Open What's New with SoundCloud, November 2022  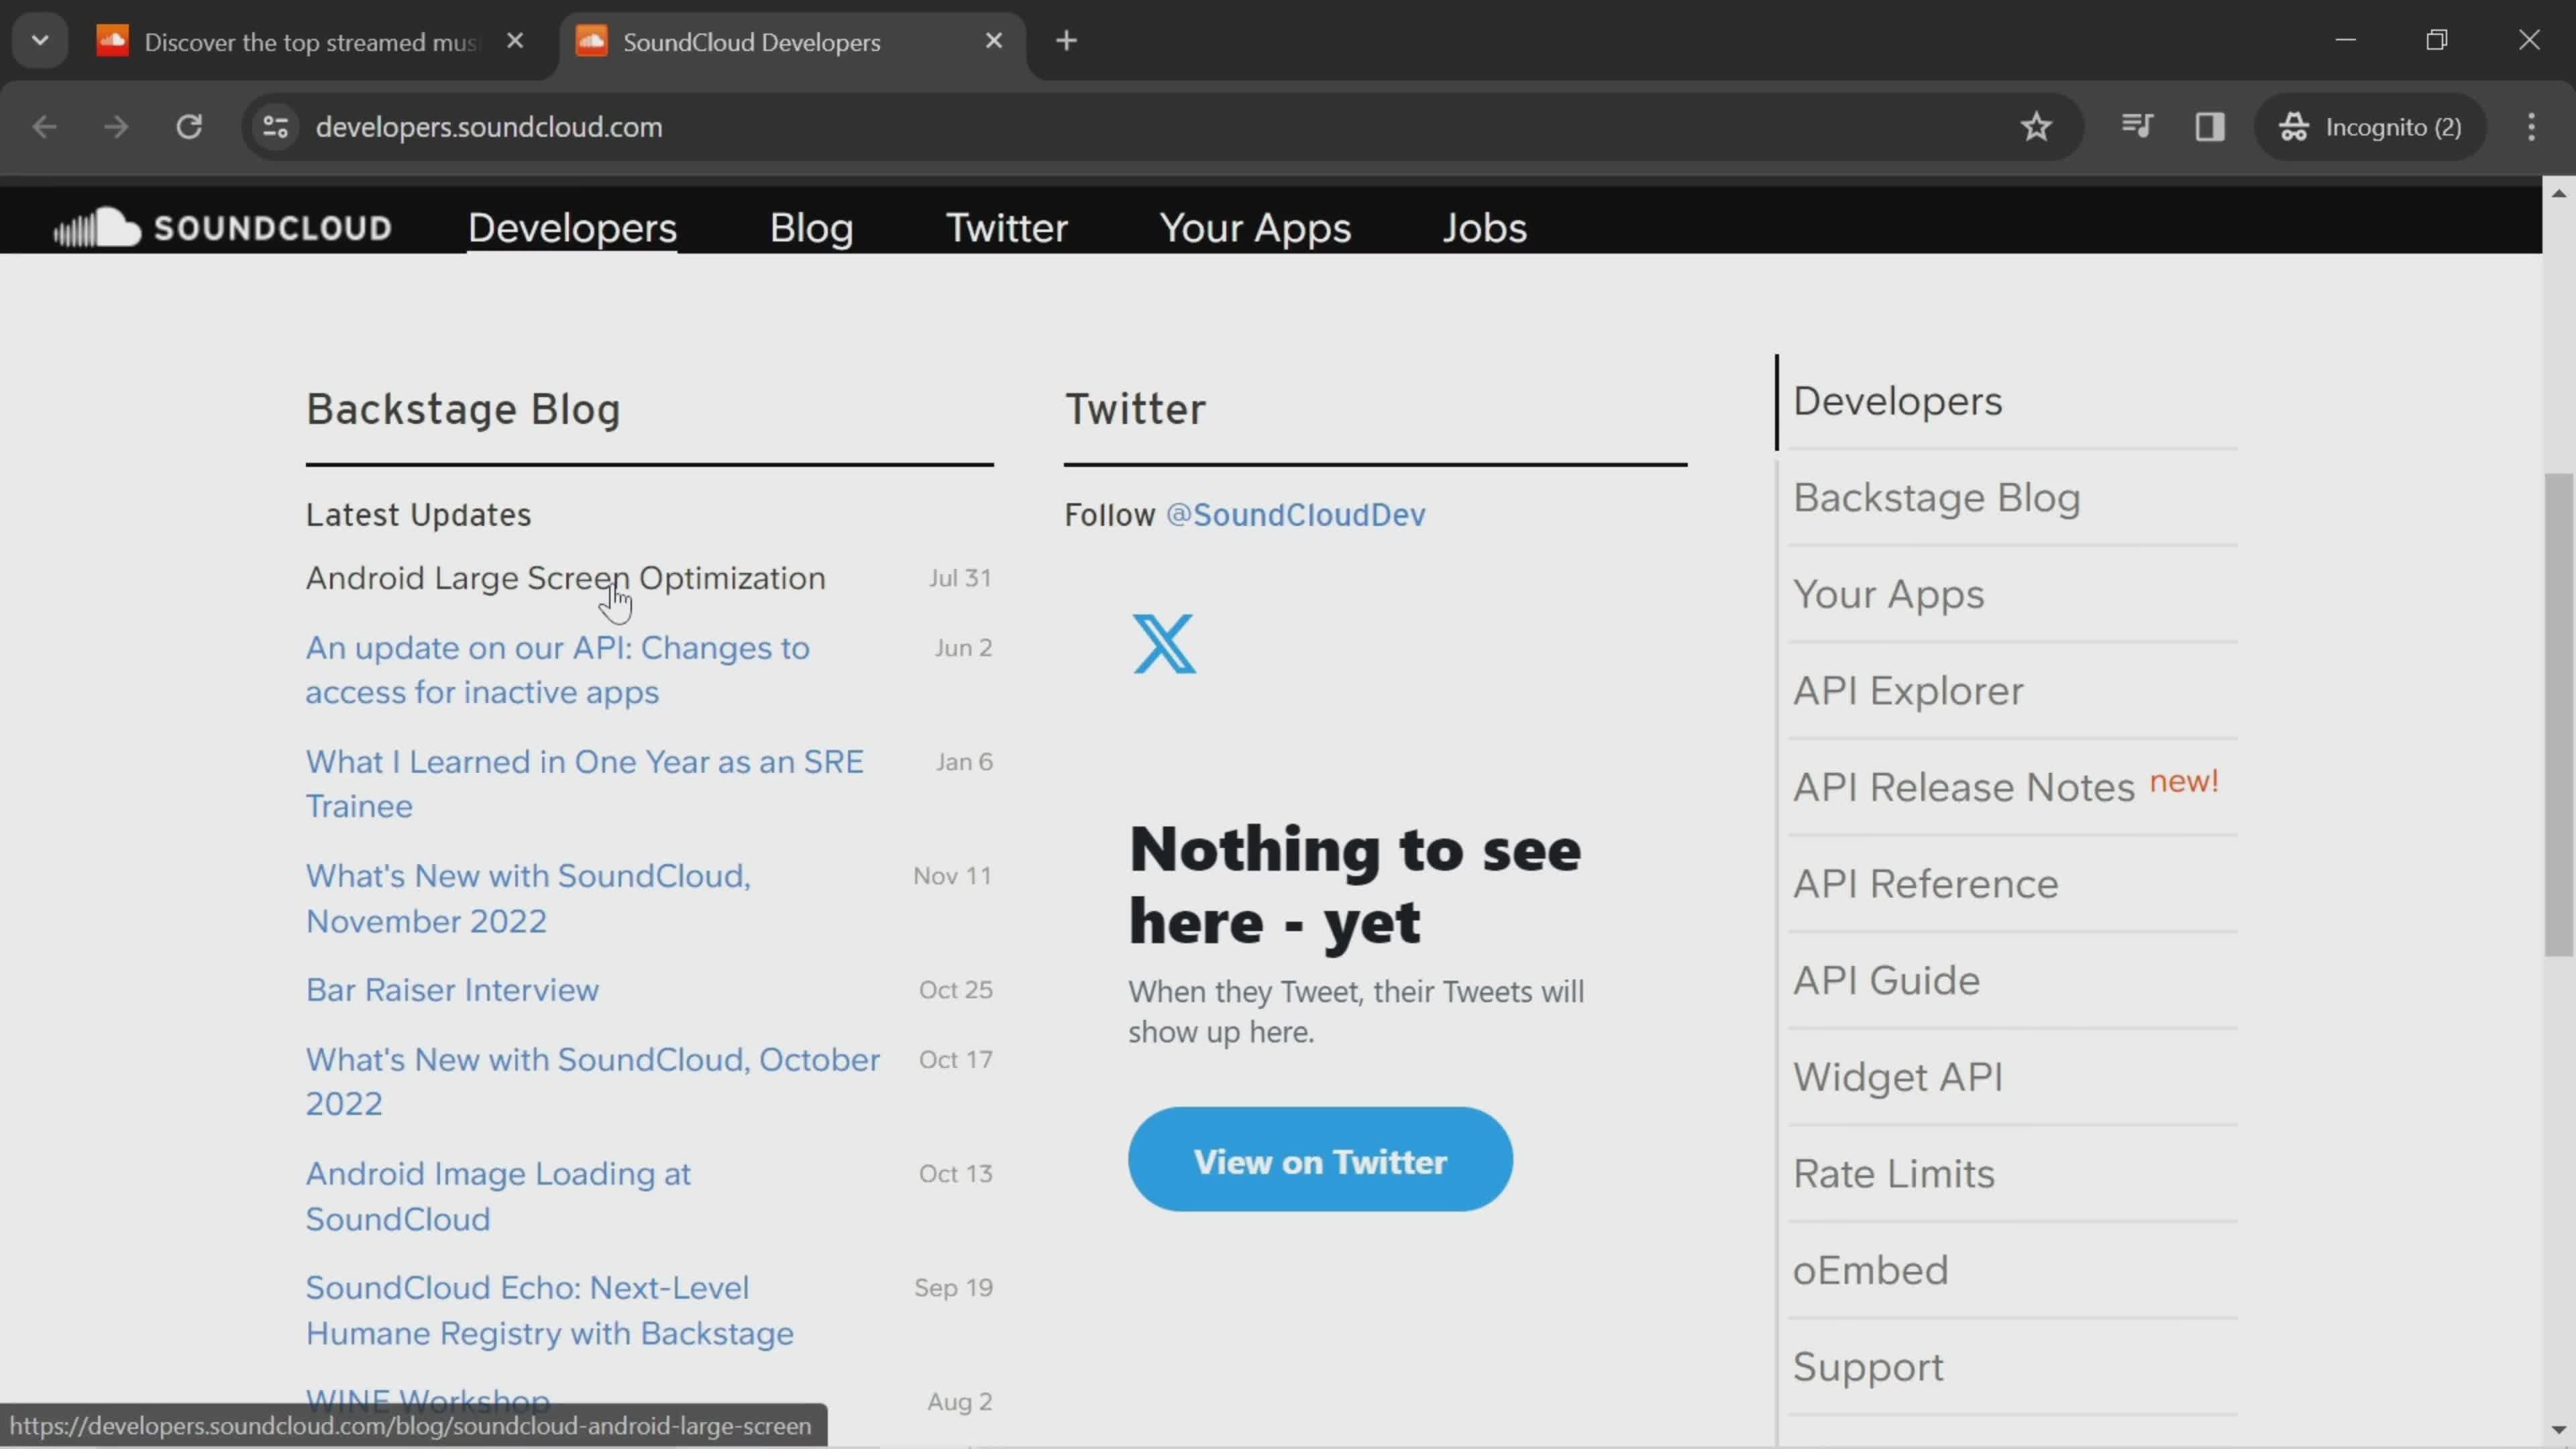528,898
